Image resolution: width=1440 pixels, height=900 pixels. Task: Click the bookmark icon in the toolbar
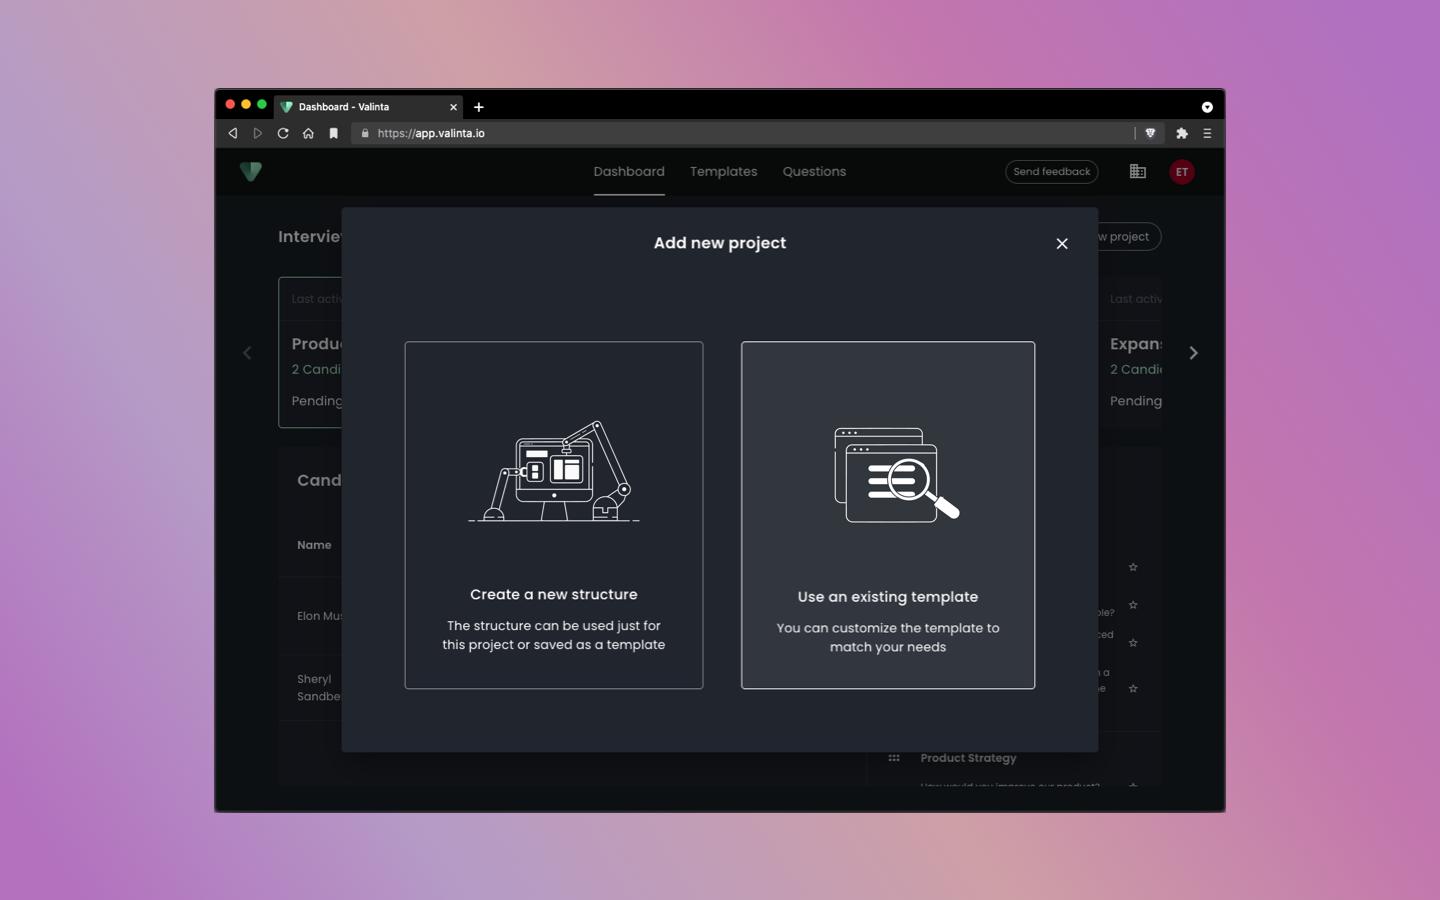tap(333, 132)
